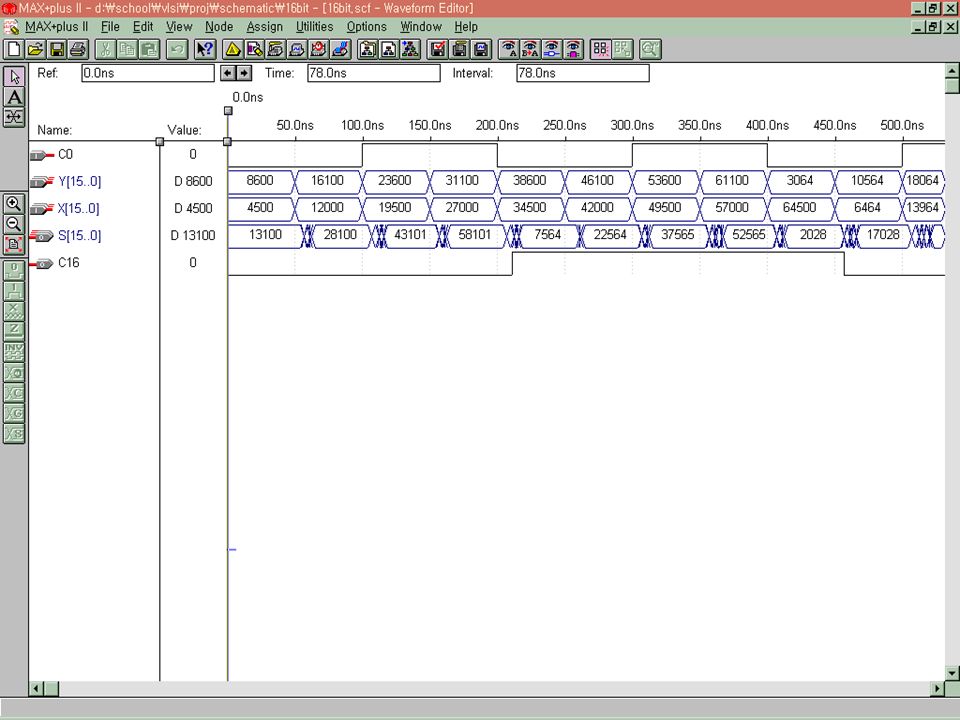Open a file using the folder icon

(35, 49)
